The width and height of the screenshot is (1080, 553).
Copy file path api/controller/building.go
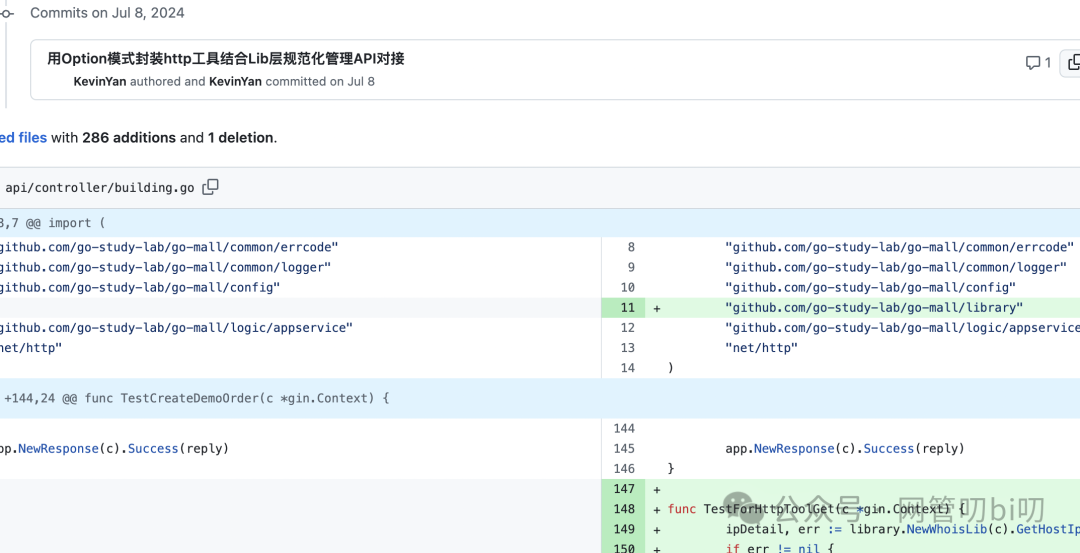coord(210,187)
